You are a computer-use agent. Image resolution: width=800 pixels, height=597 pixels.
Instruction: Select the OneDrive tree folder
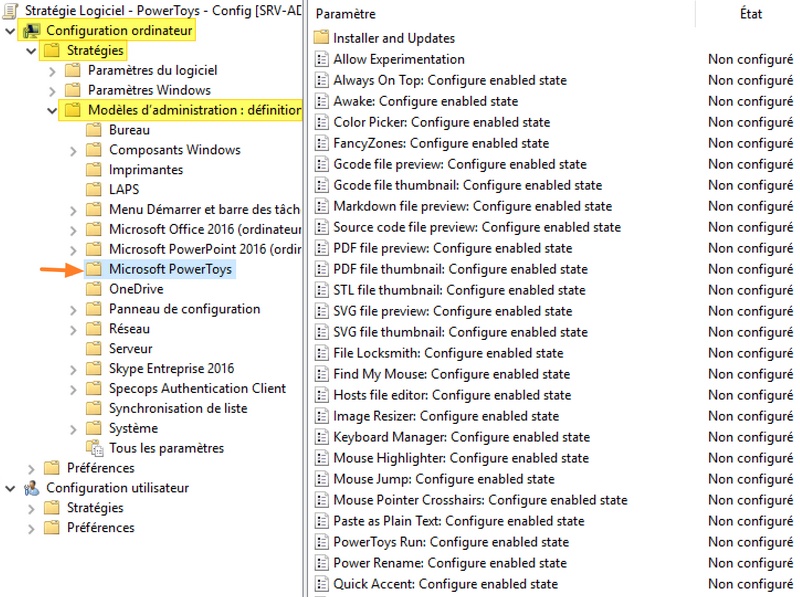pos(136,289)
